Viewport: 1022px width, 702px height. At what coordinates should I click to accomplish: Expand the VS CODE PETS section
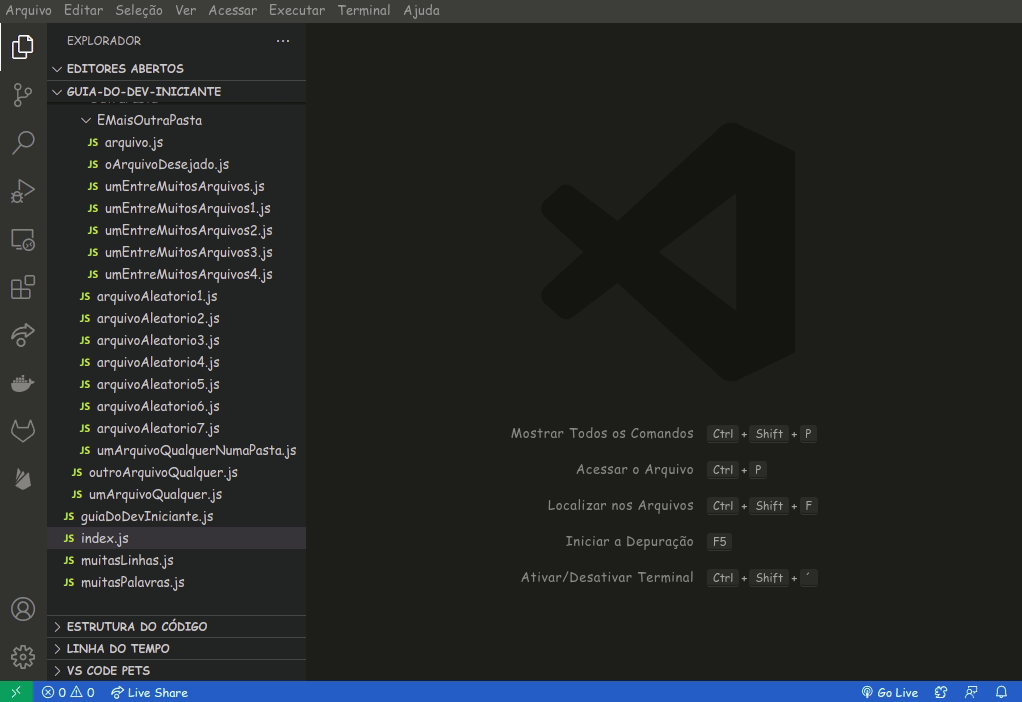[108, 671]
